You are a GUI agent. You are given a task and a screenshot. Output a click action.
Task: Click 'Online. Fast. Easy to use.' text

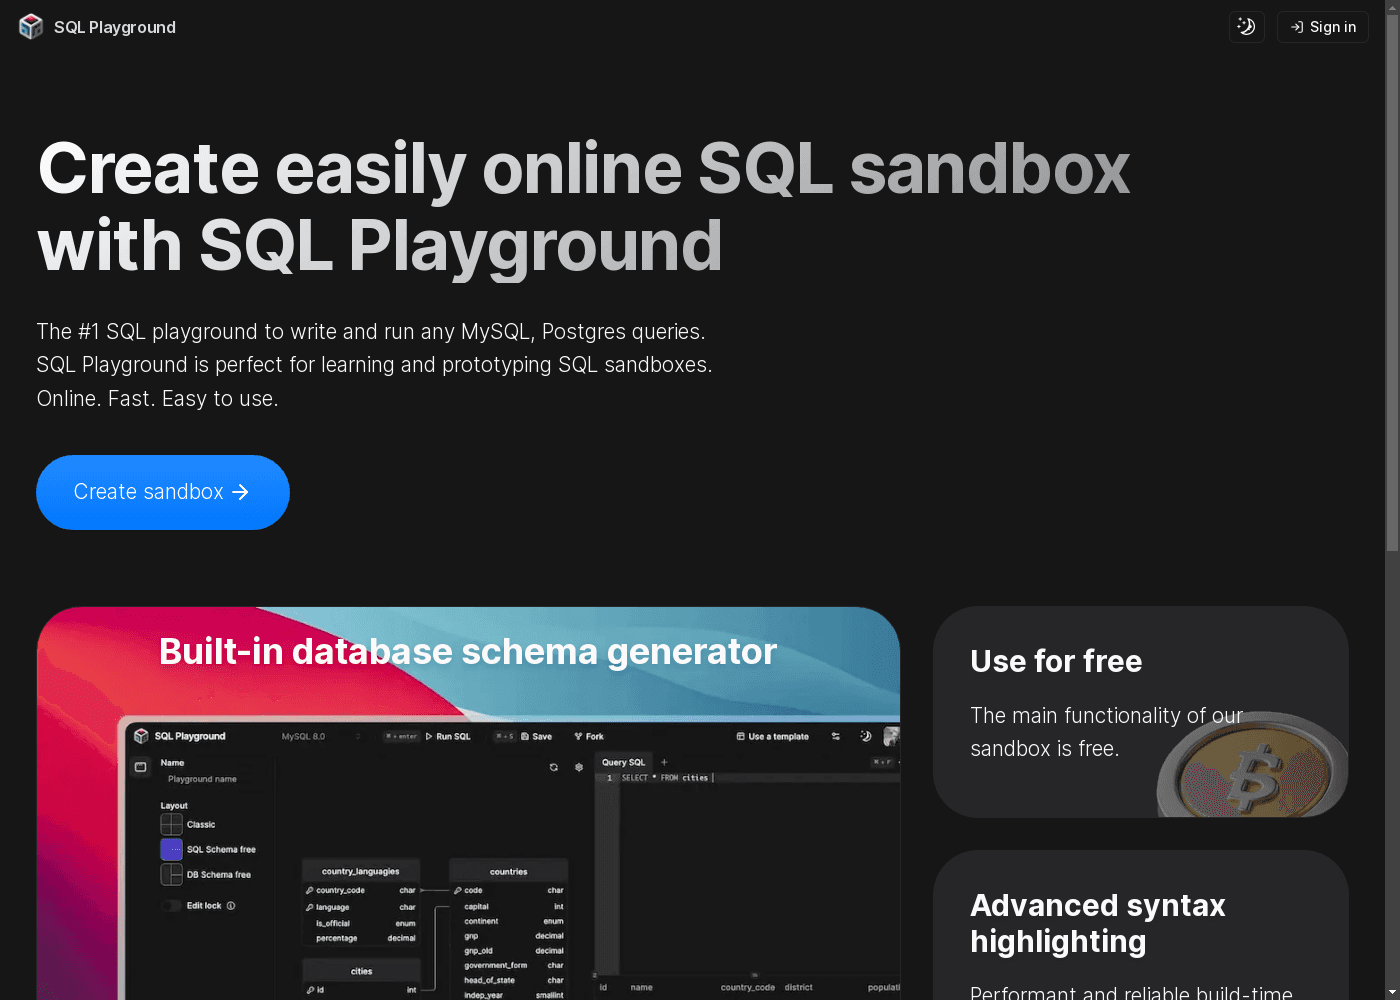pyautogui.click(x=157, y=398)
